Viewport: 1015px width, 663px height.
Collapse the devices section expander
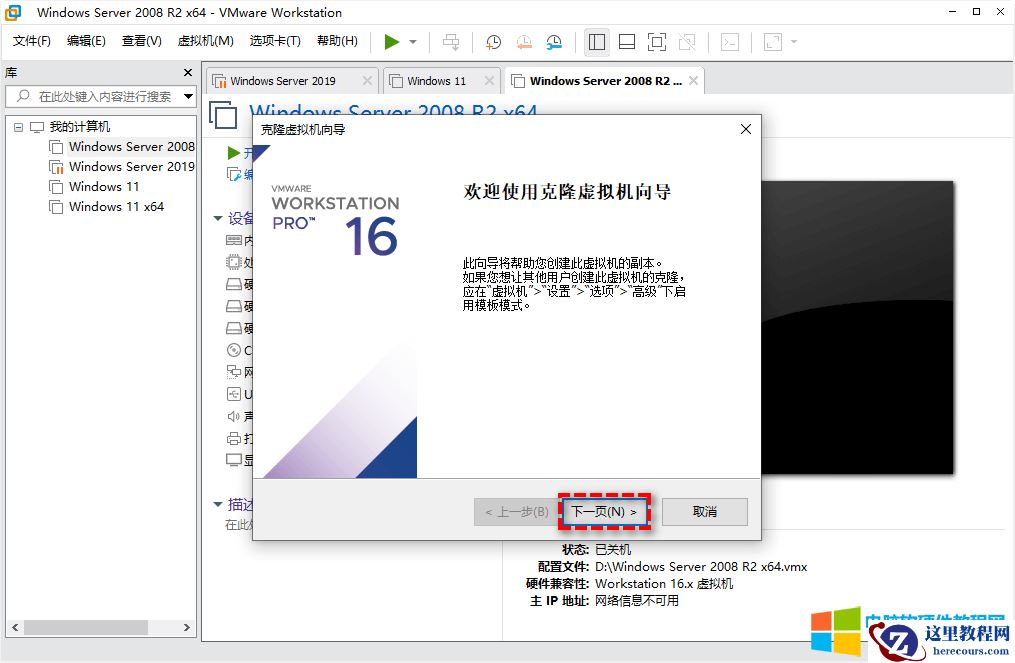(x=218, y=218)
